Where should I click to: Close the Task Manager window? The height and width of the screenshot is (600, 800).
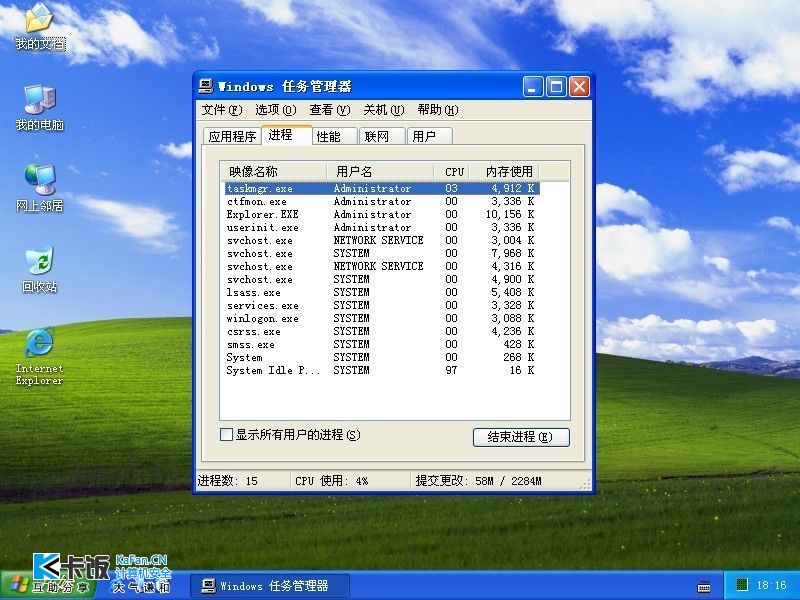(x=580, y=87)
